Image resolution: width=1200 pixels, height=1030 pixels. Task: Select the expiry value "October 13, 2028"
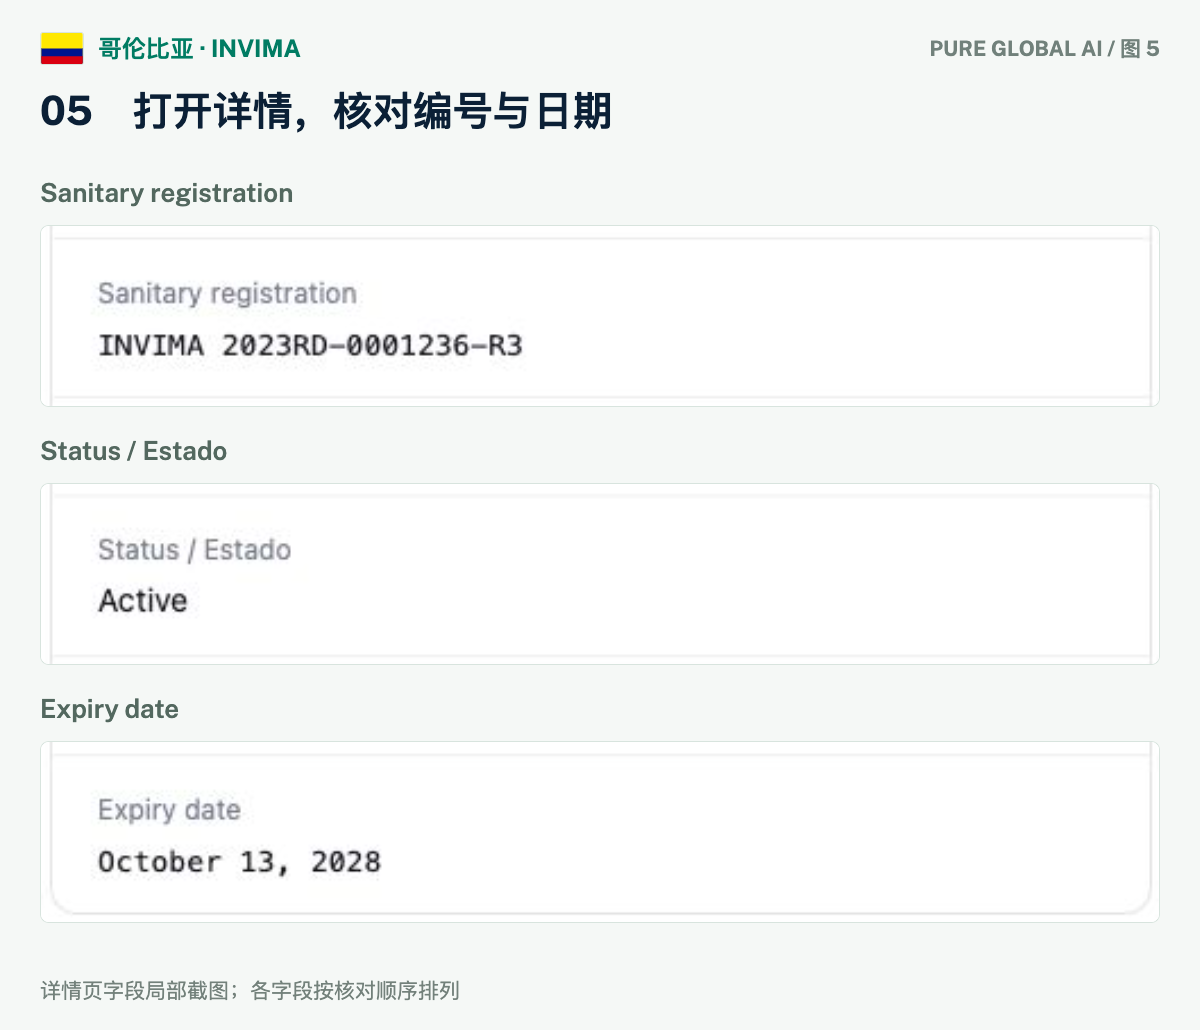pos(239,862)
